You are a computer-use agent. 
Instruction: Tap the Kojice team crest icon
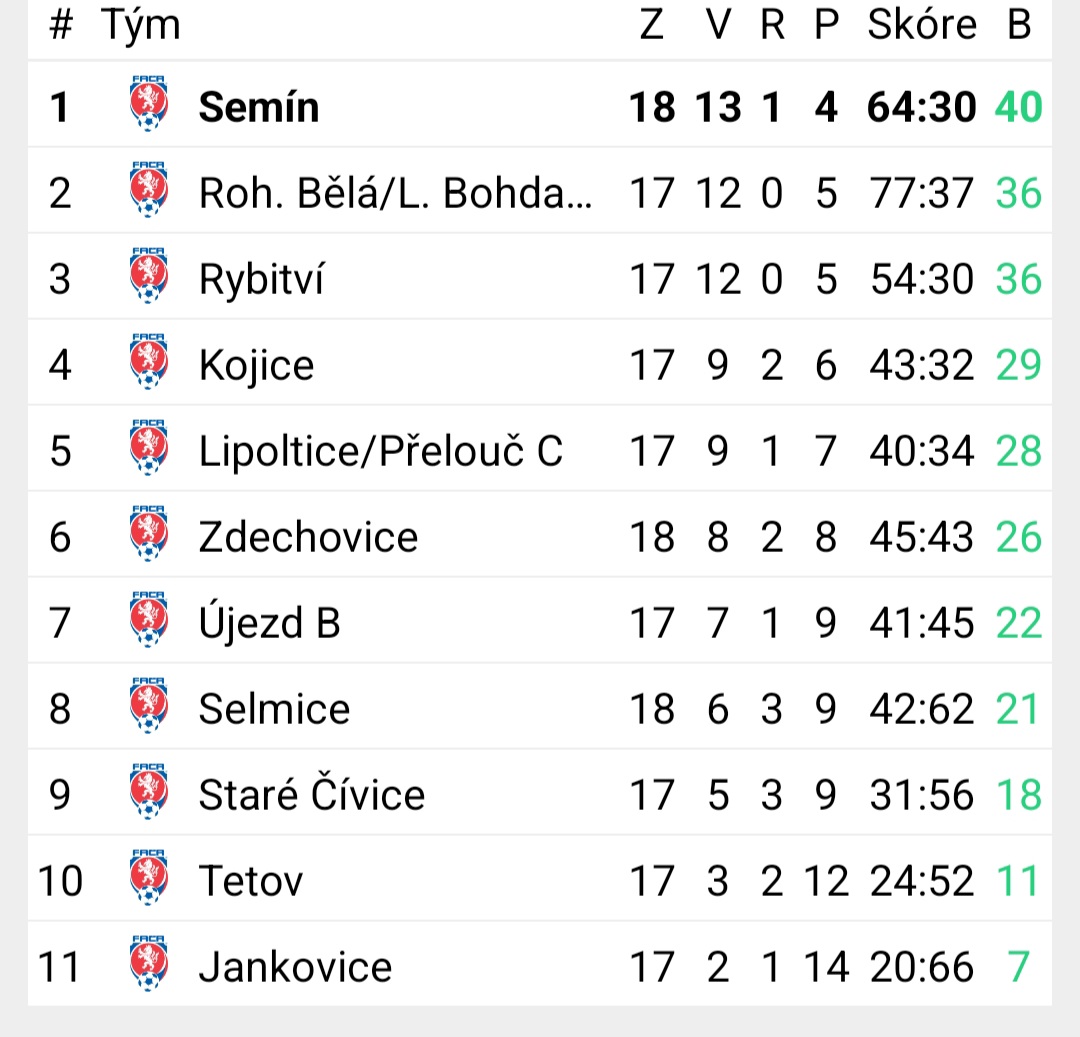pyautogui.click(x=148, y=362)
